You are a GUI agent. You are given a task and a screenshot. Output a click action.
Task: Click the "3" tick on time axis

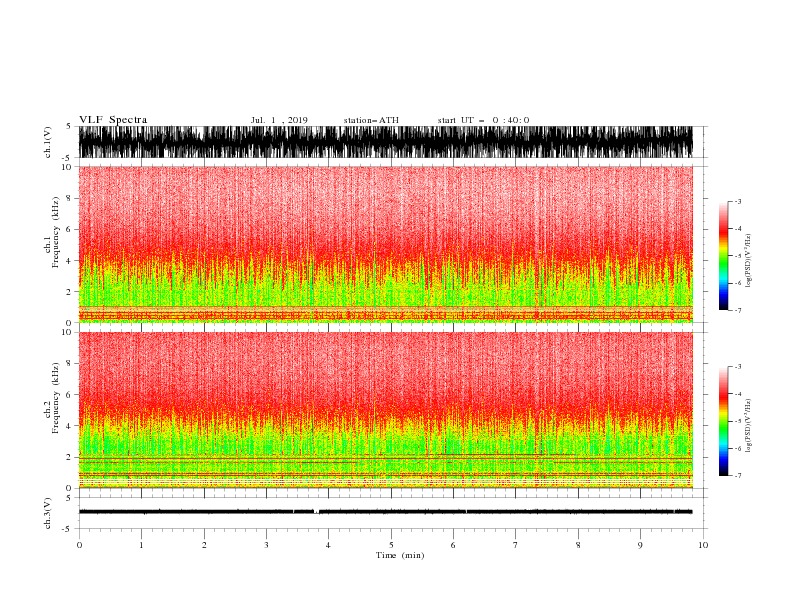[x=266, y=545]
